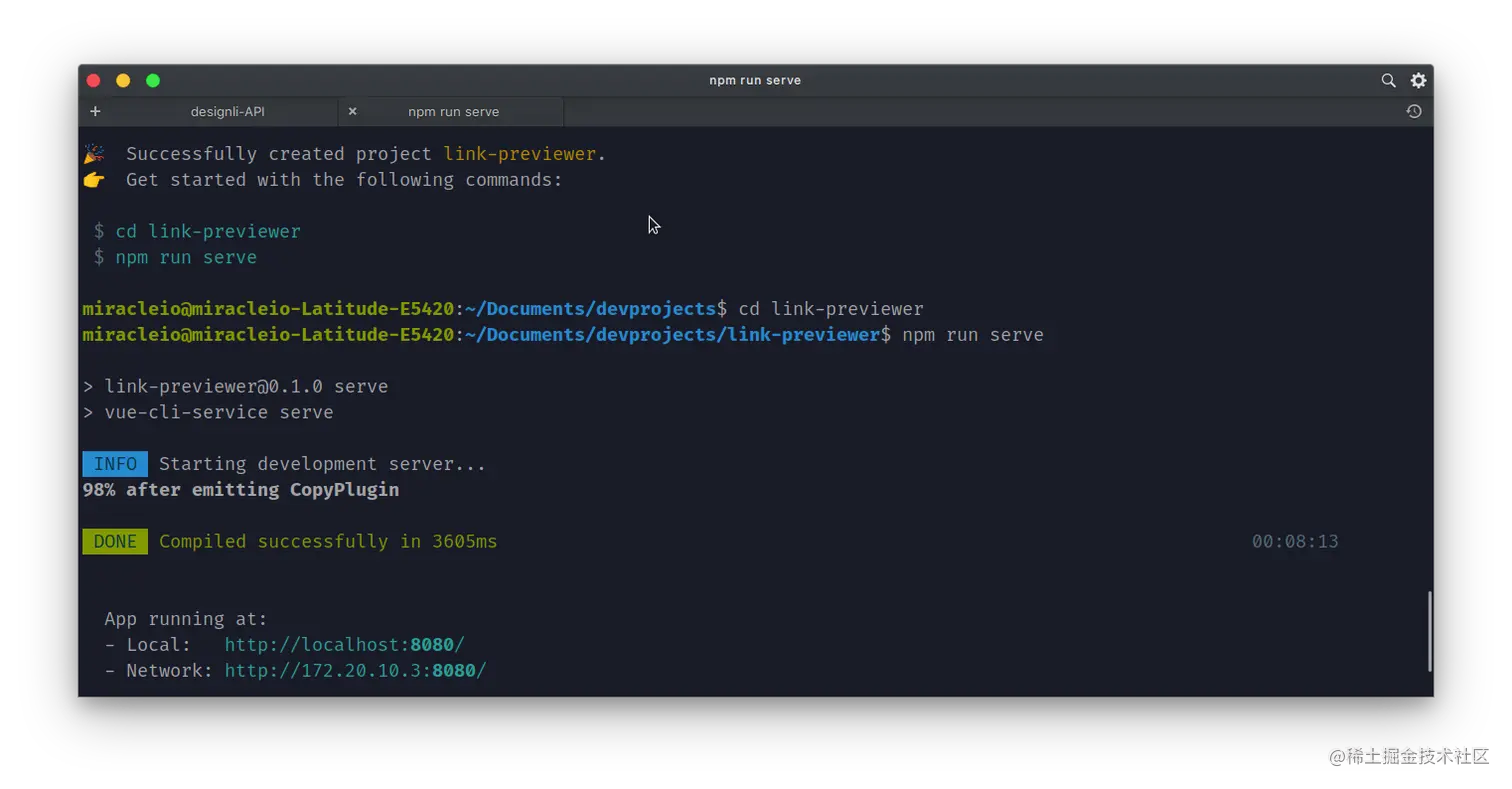Image resolution: width=1512 pixels, height=789 pixels.
Task: Click the DONE badge in the output
Action: (114, 541)
